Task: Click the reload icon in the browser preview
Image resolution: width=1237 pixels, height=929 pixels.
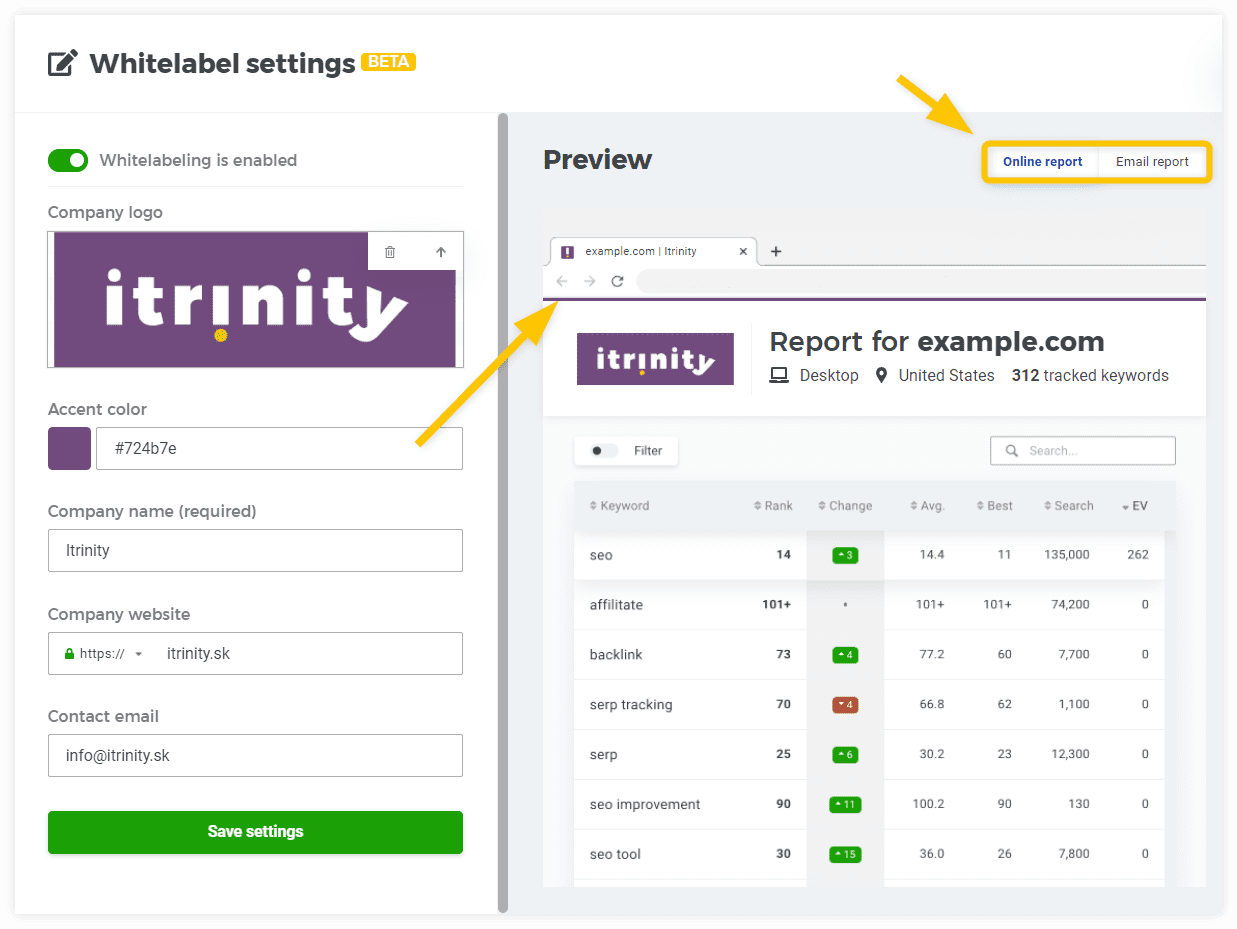Action: 617,281
